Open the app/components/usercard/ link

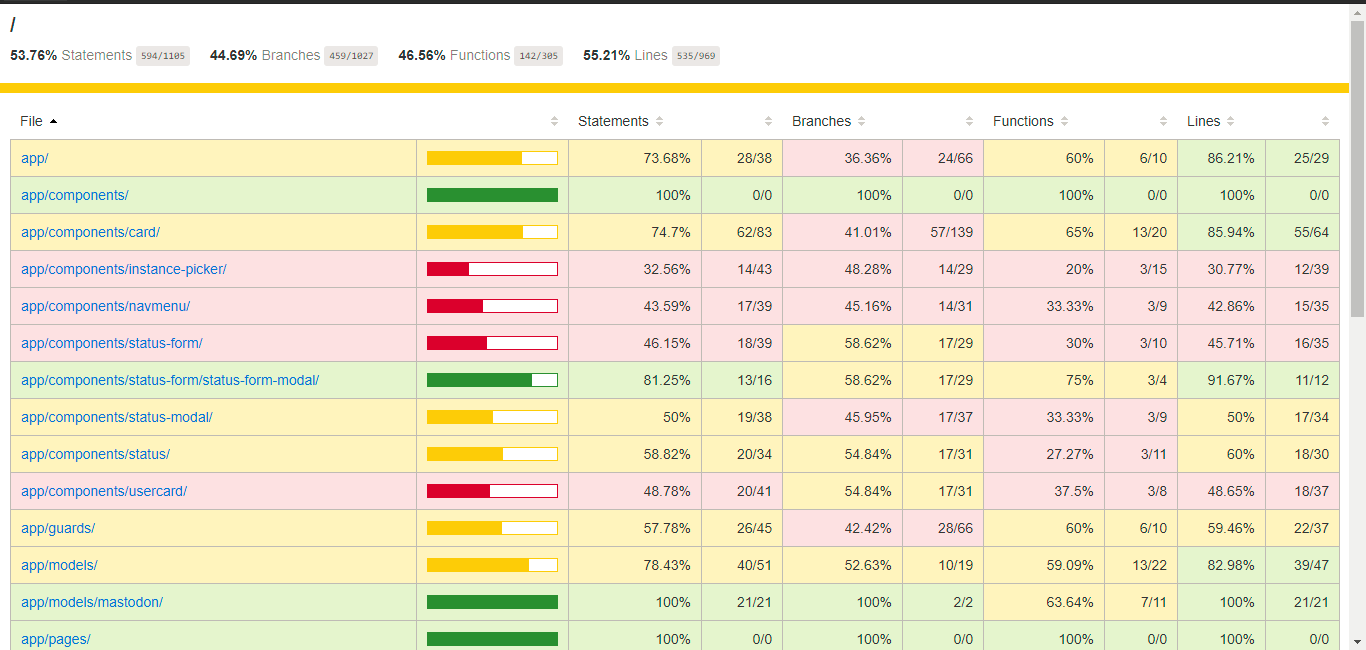point(104,491)
